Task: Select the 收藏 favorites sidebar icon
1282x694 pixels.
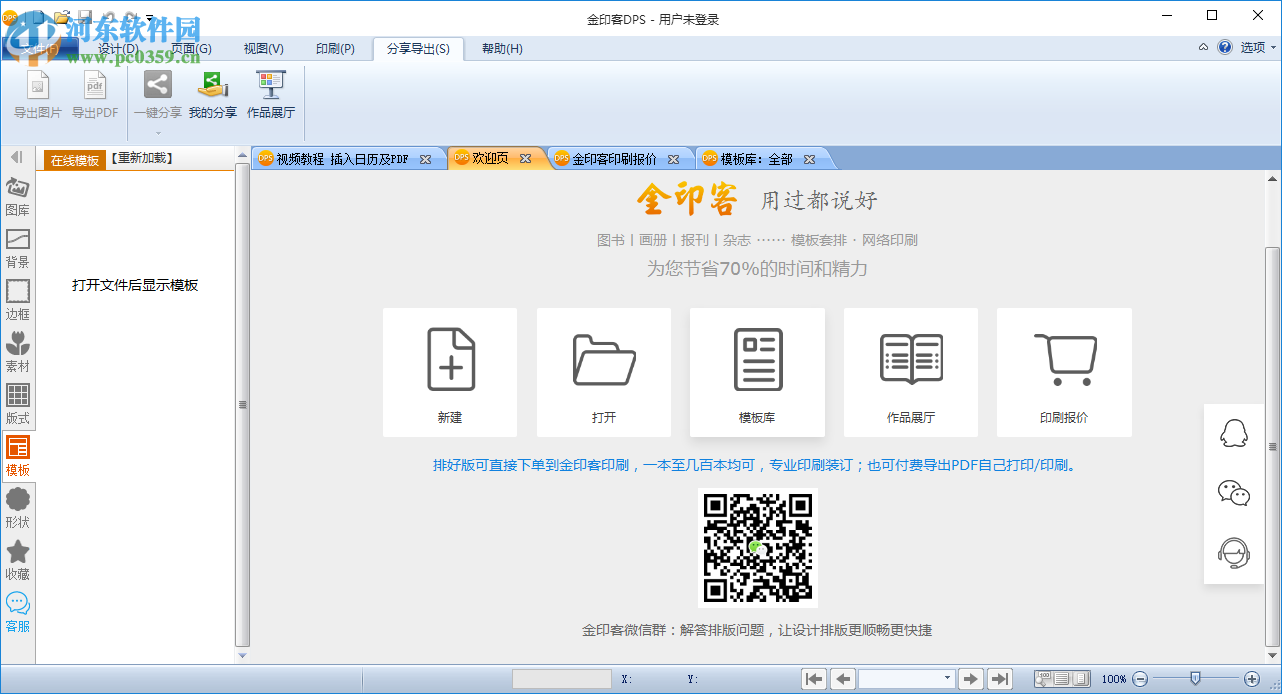Action: click(16, 560)
